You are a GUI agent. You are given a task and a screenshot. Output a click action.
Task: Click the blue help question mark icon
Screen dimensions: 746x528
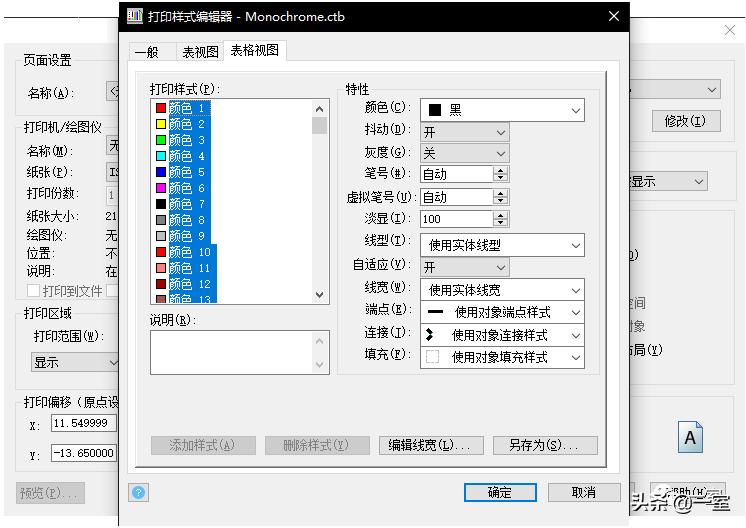point(138,492)
